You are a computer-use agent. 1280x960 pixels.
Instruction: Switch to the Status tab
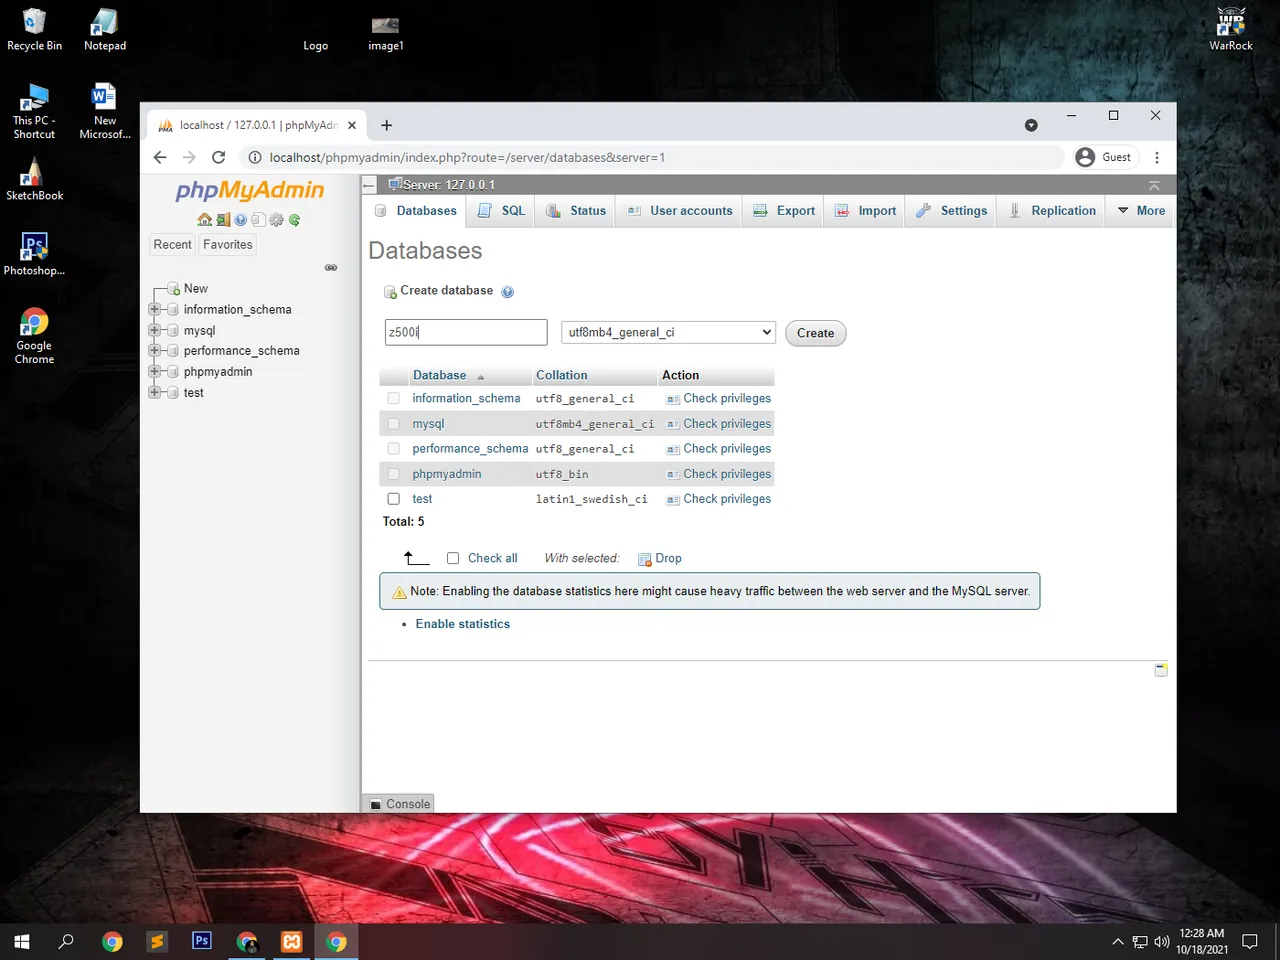tap(577, 211)
